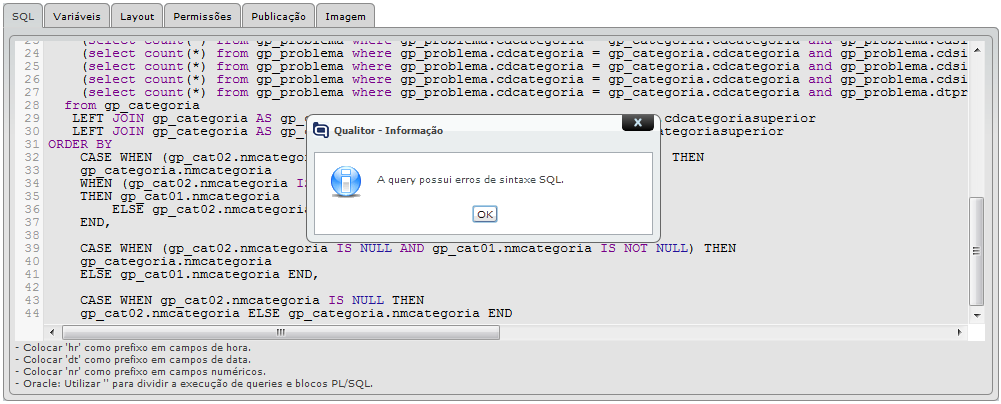Select the Permissões tab
Screen dimensions: 1001x404
pos(200,17)
